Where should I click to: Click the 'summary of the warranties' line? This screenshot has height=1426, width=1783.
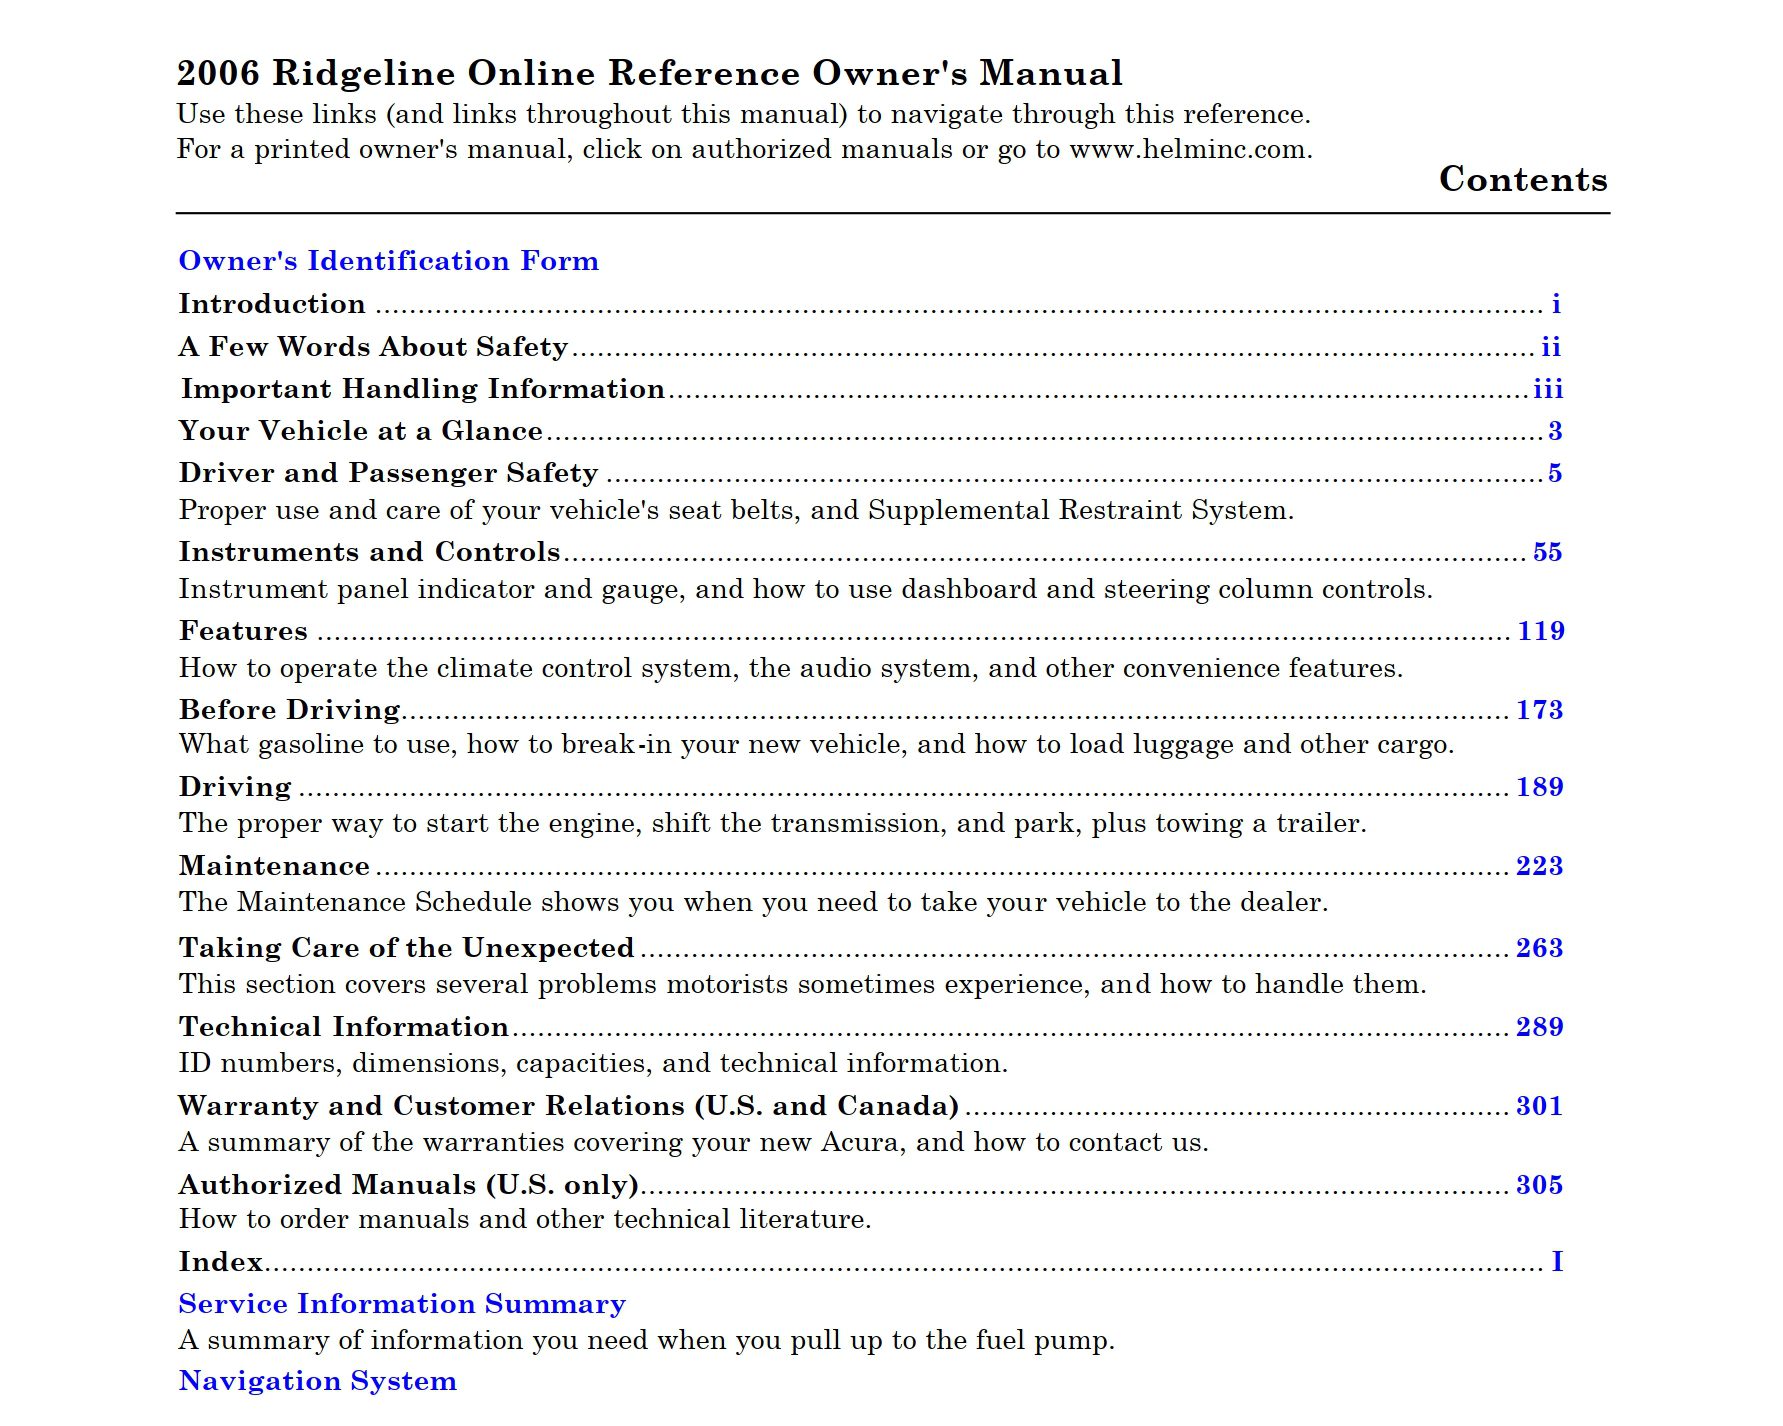[x=693, y=1143]
